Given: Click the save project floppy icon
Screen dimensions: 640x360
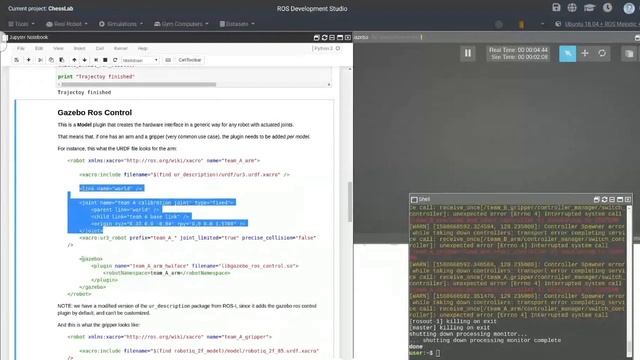Looking at the screenshot, I should (556, 7).
